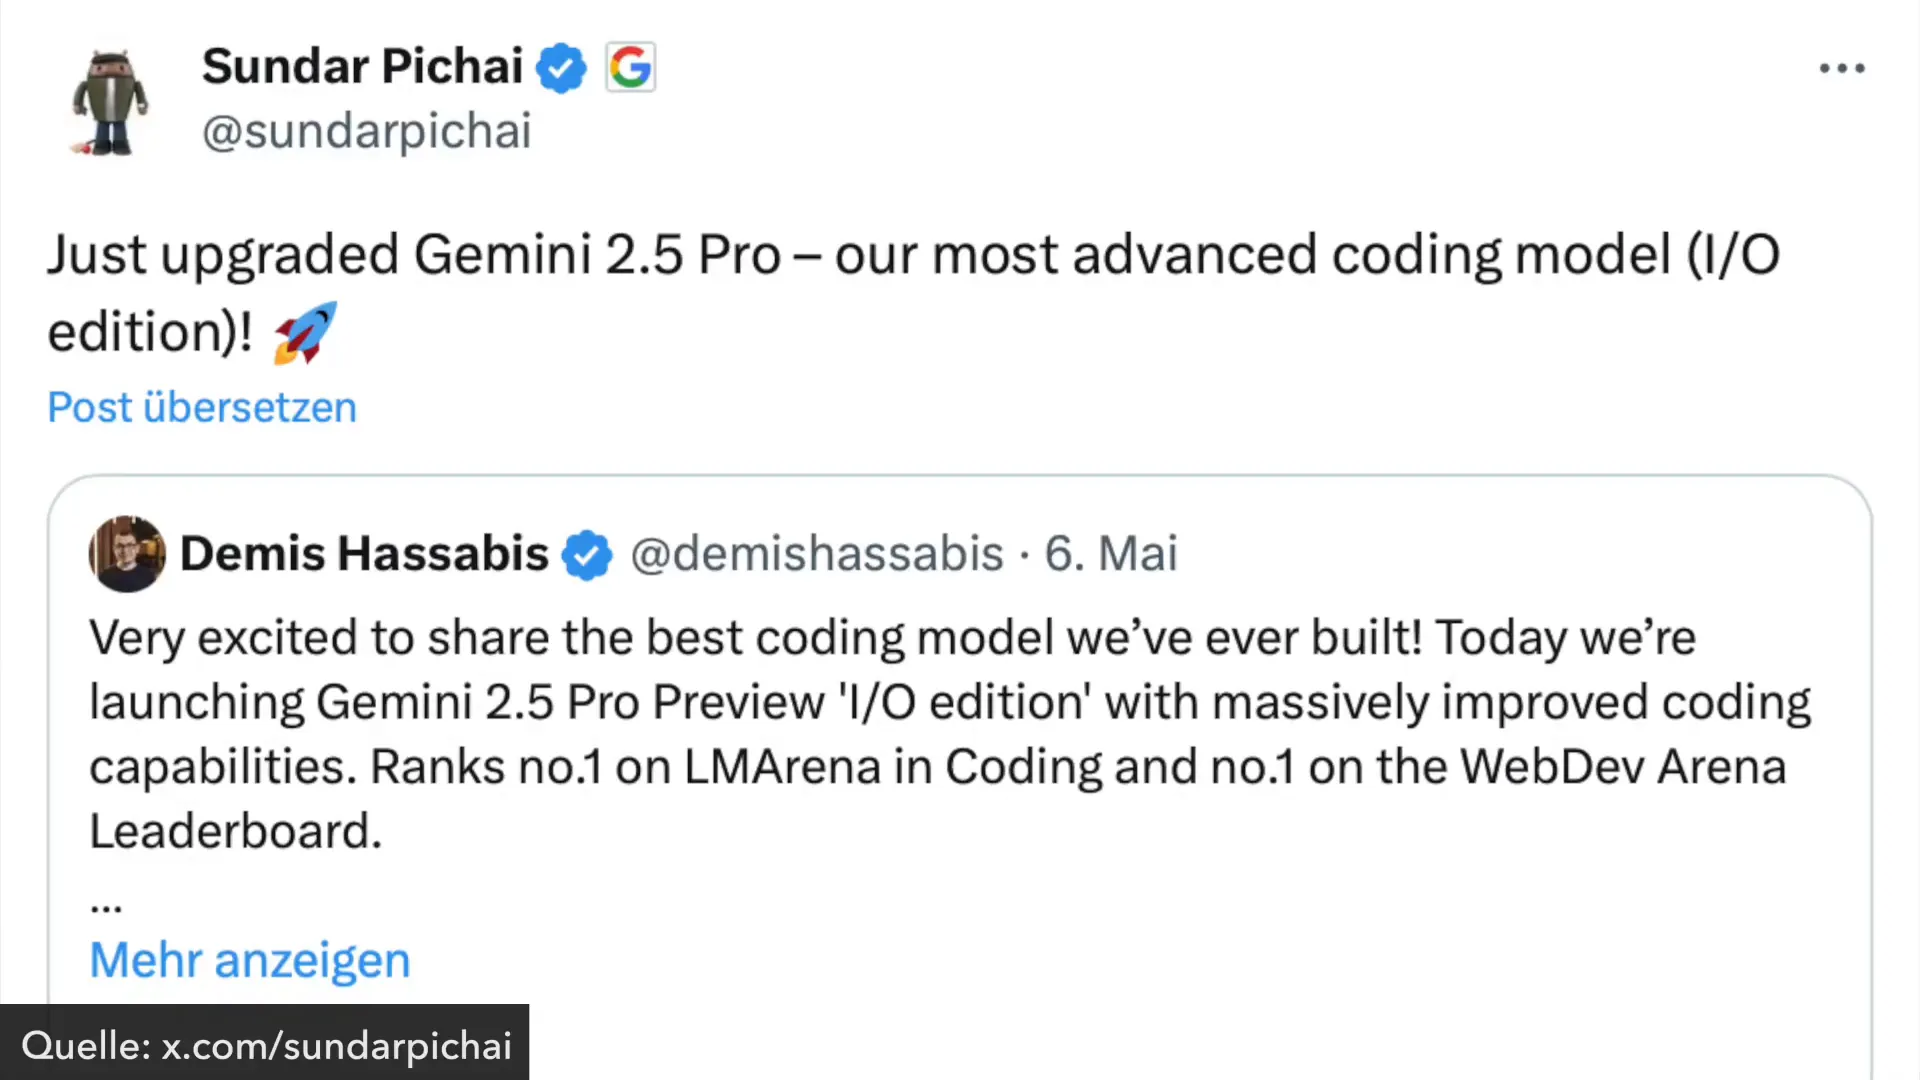Click the 6. Mai timestamp
Screen dimensions: 1920x1080
(x=1111, y=553)
